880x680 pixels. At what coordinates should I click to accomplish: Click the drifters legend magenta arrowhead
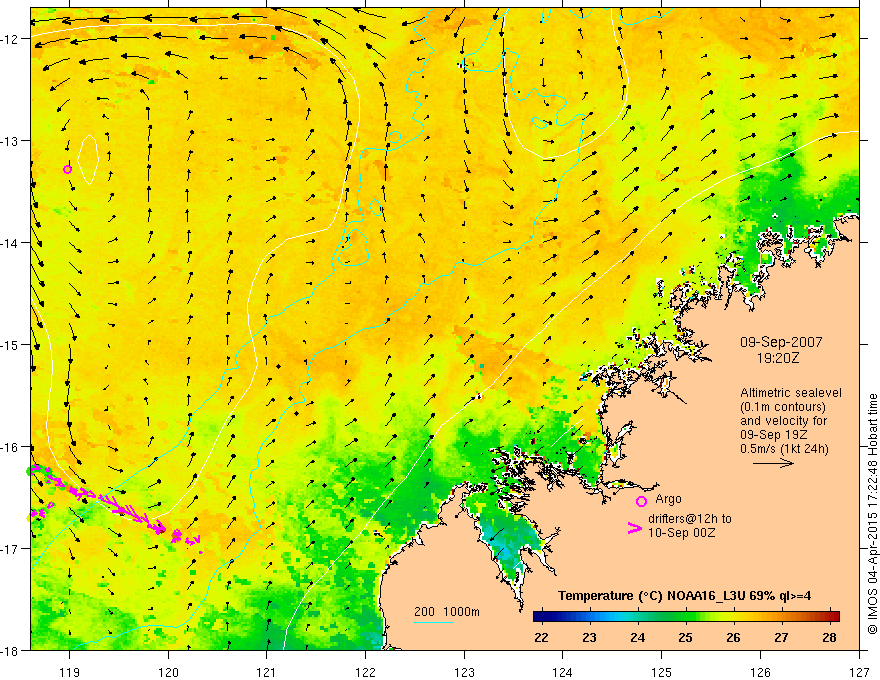tap(635, 528)
